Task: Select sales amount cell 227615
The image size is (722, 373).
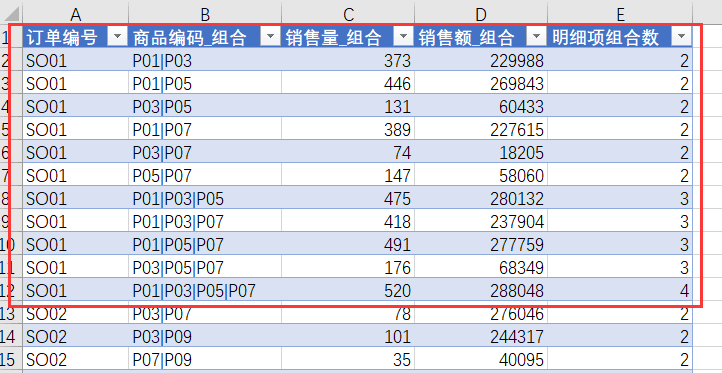Action: click(481, 129)
